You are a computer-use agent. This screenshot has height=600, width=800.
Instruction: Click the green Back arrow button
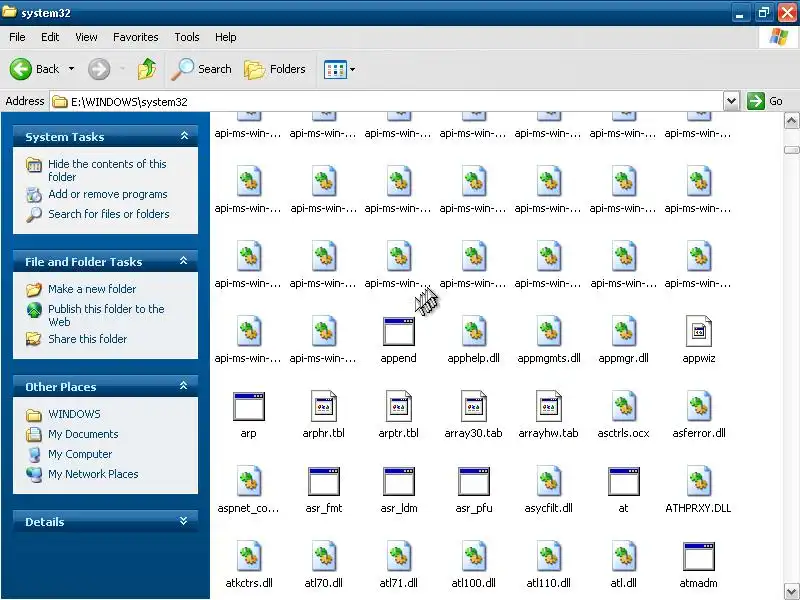click(21, 69)
